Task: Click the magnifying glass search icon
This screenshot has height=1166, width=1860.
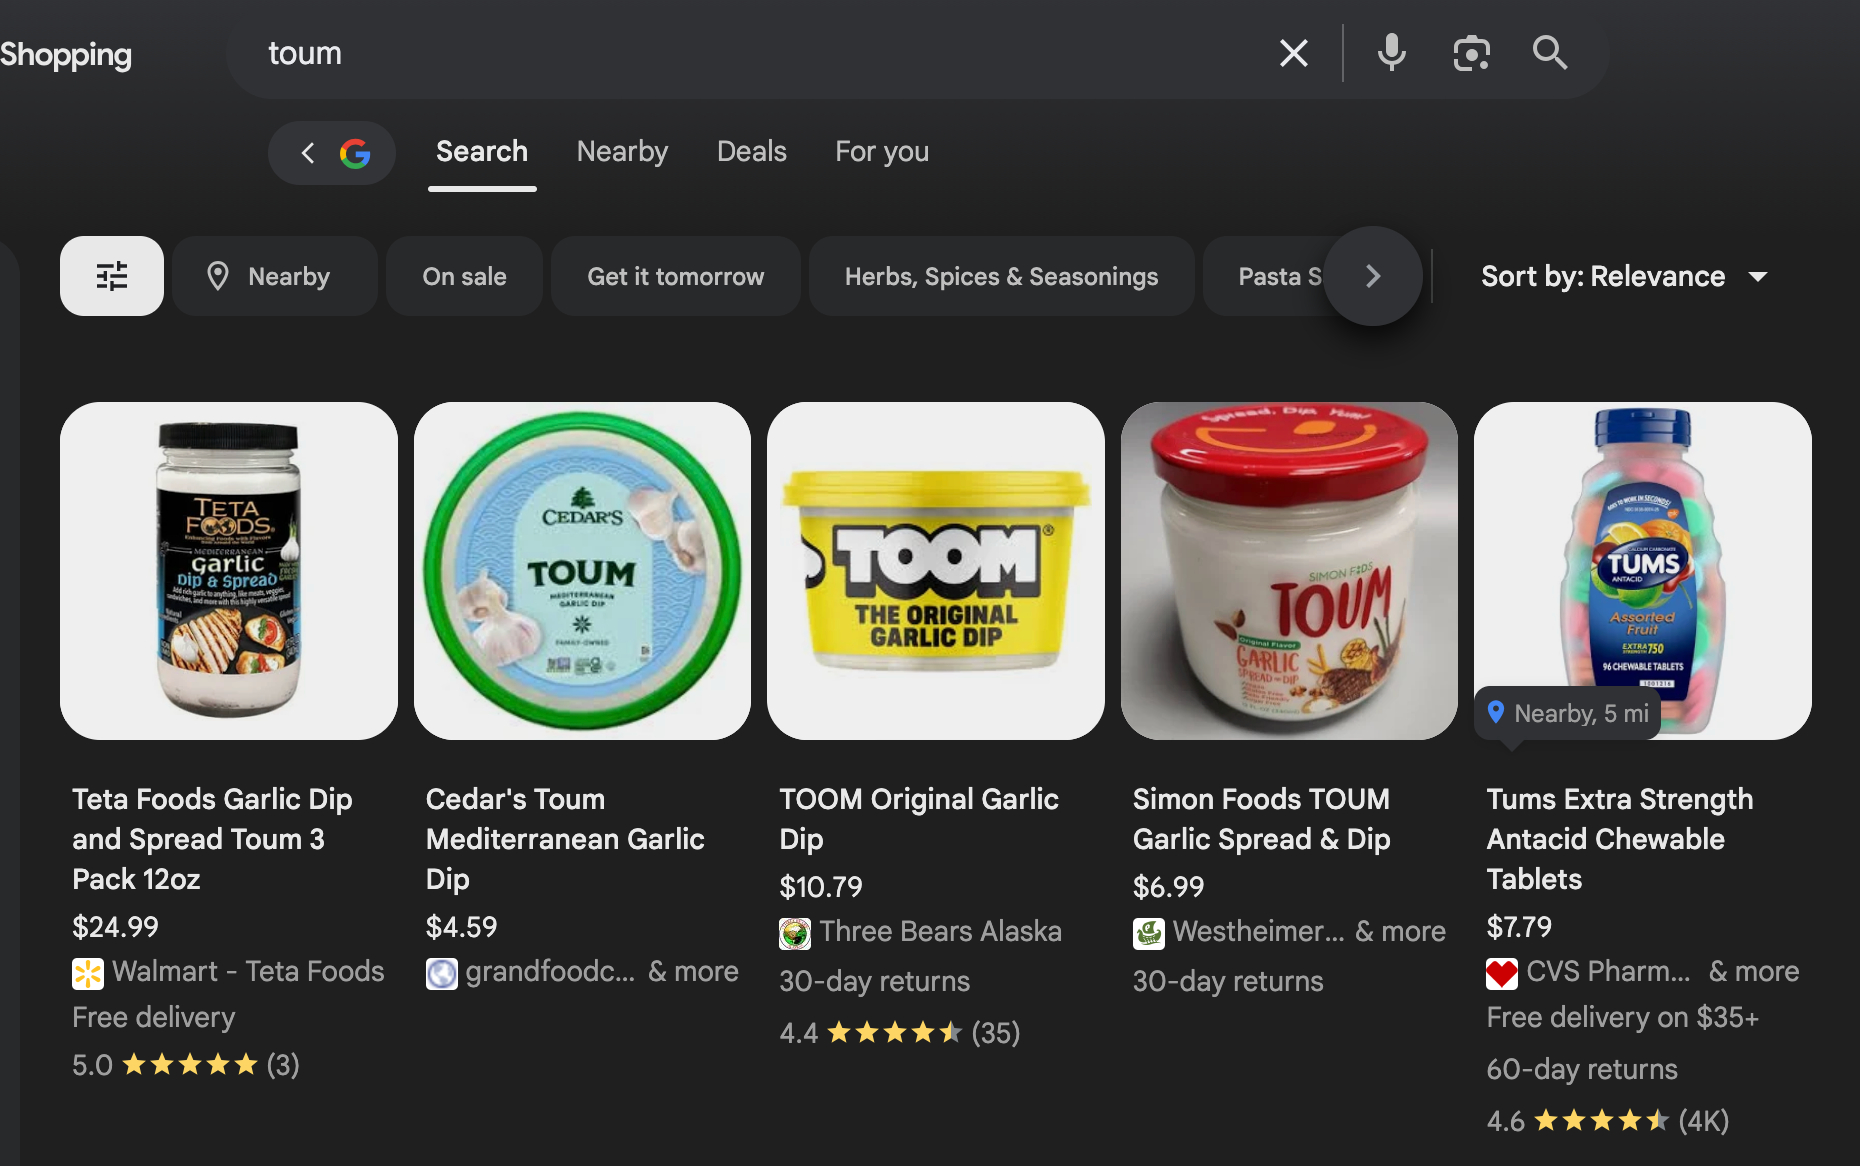Action: point(1550,53)
